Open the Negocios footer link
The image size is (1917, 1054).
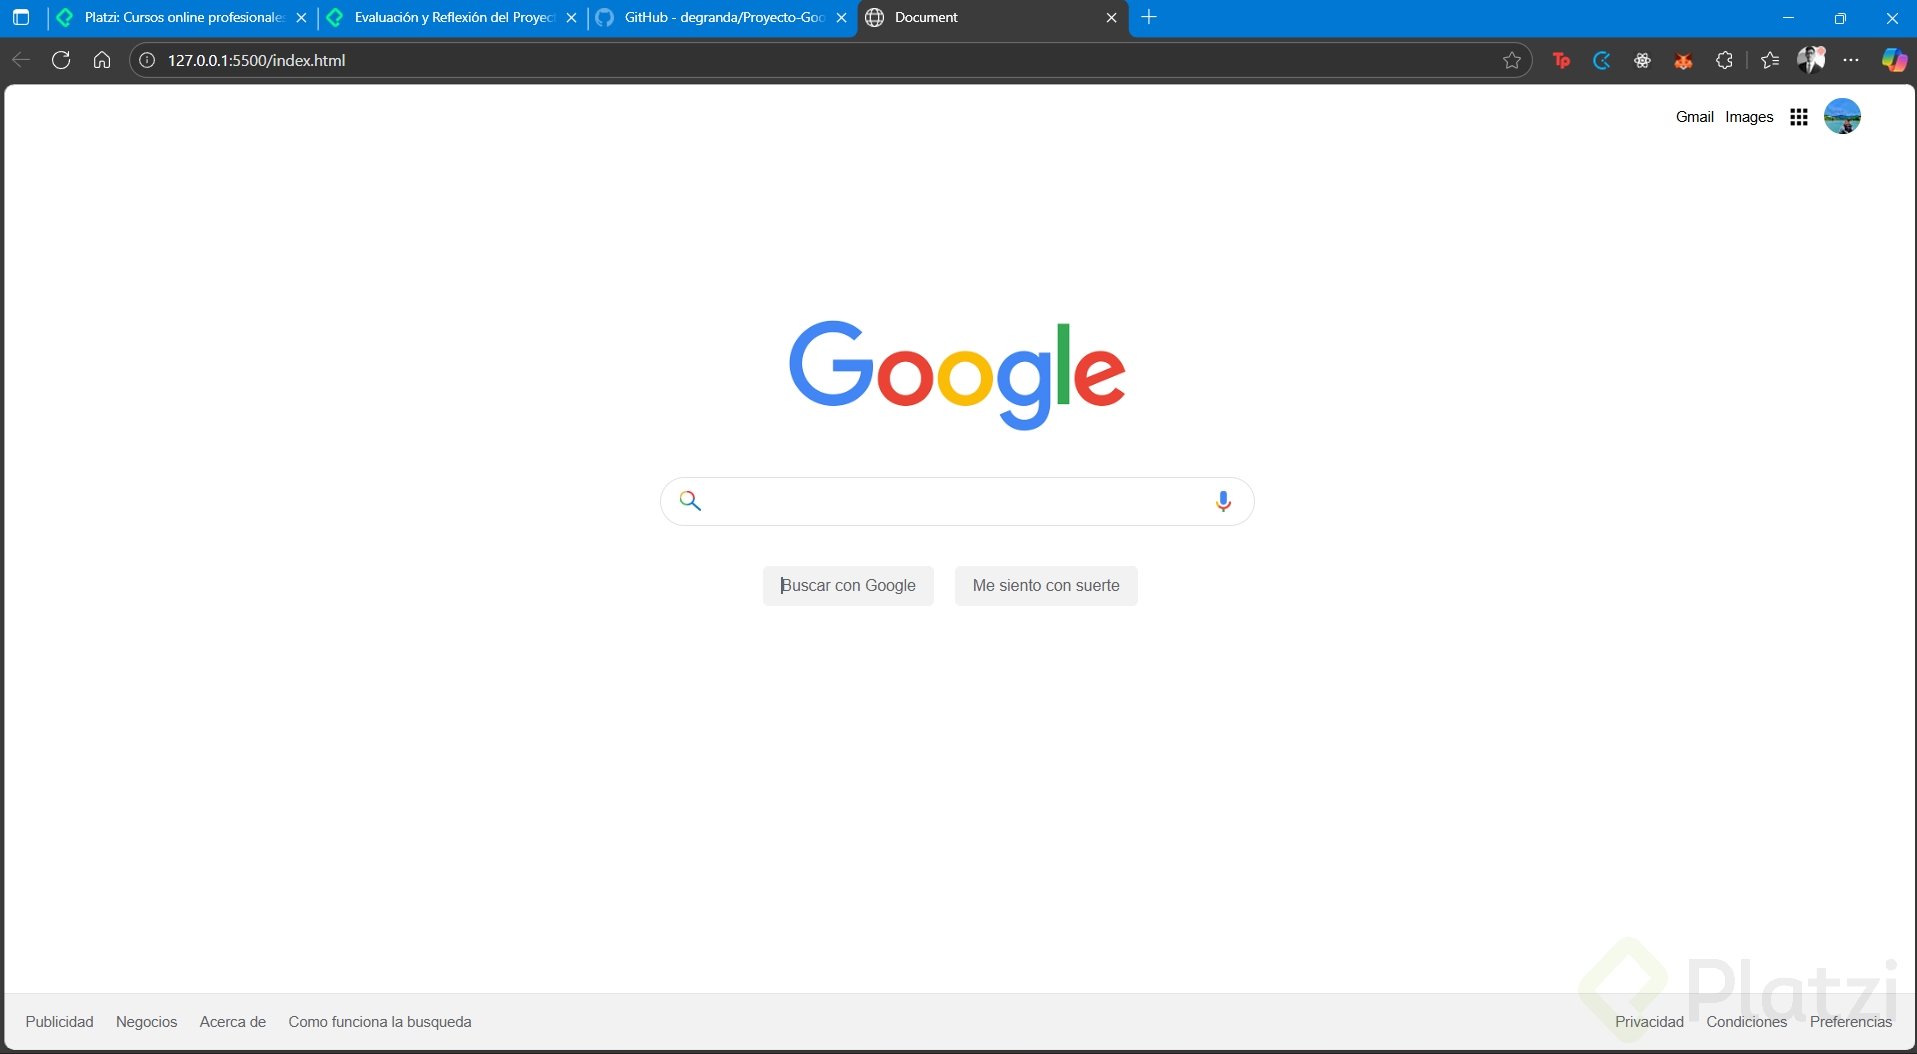tap(146, 1022)
